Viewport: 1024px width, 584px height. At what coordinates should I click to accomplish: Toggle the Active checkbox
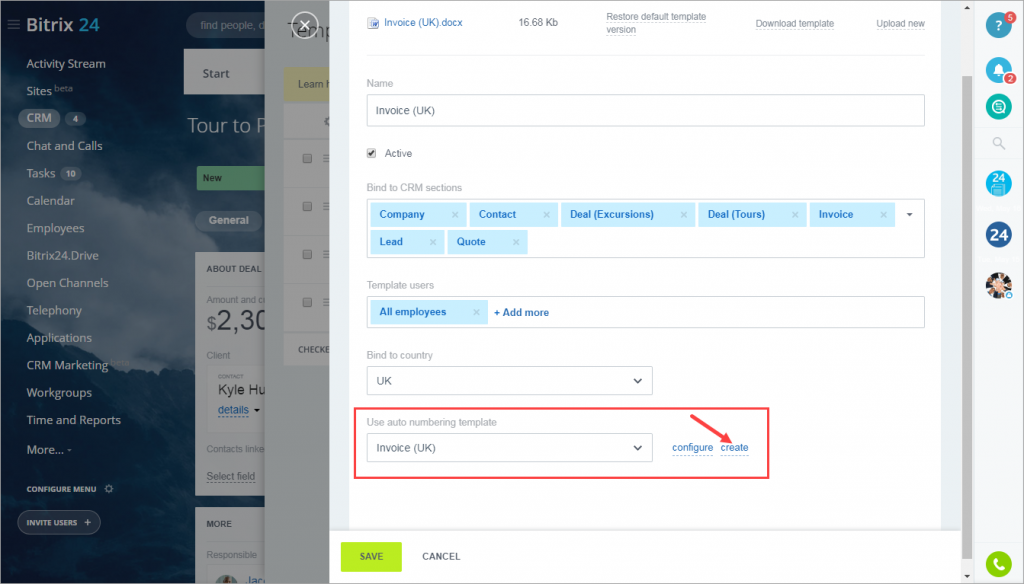tap(372, 154)
